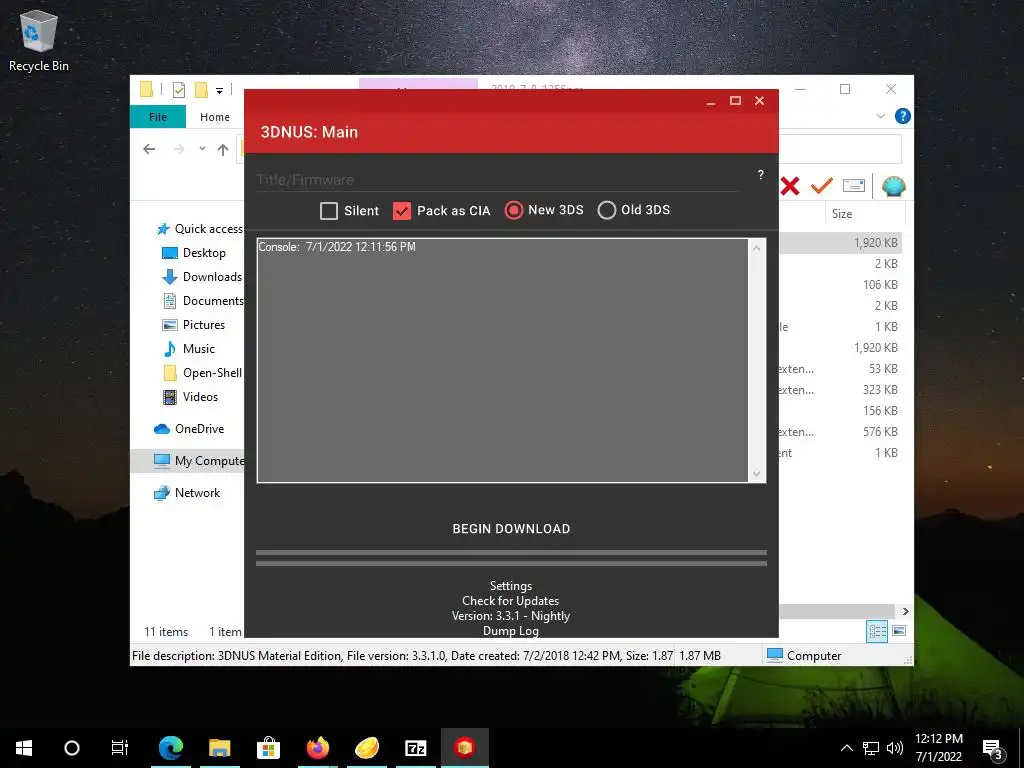
Task: Select Old 3DS radio button
Action: coord(607,210)
